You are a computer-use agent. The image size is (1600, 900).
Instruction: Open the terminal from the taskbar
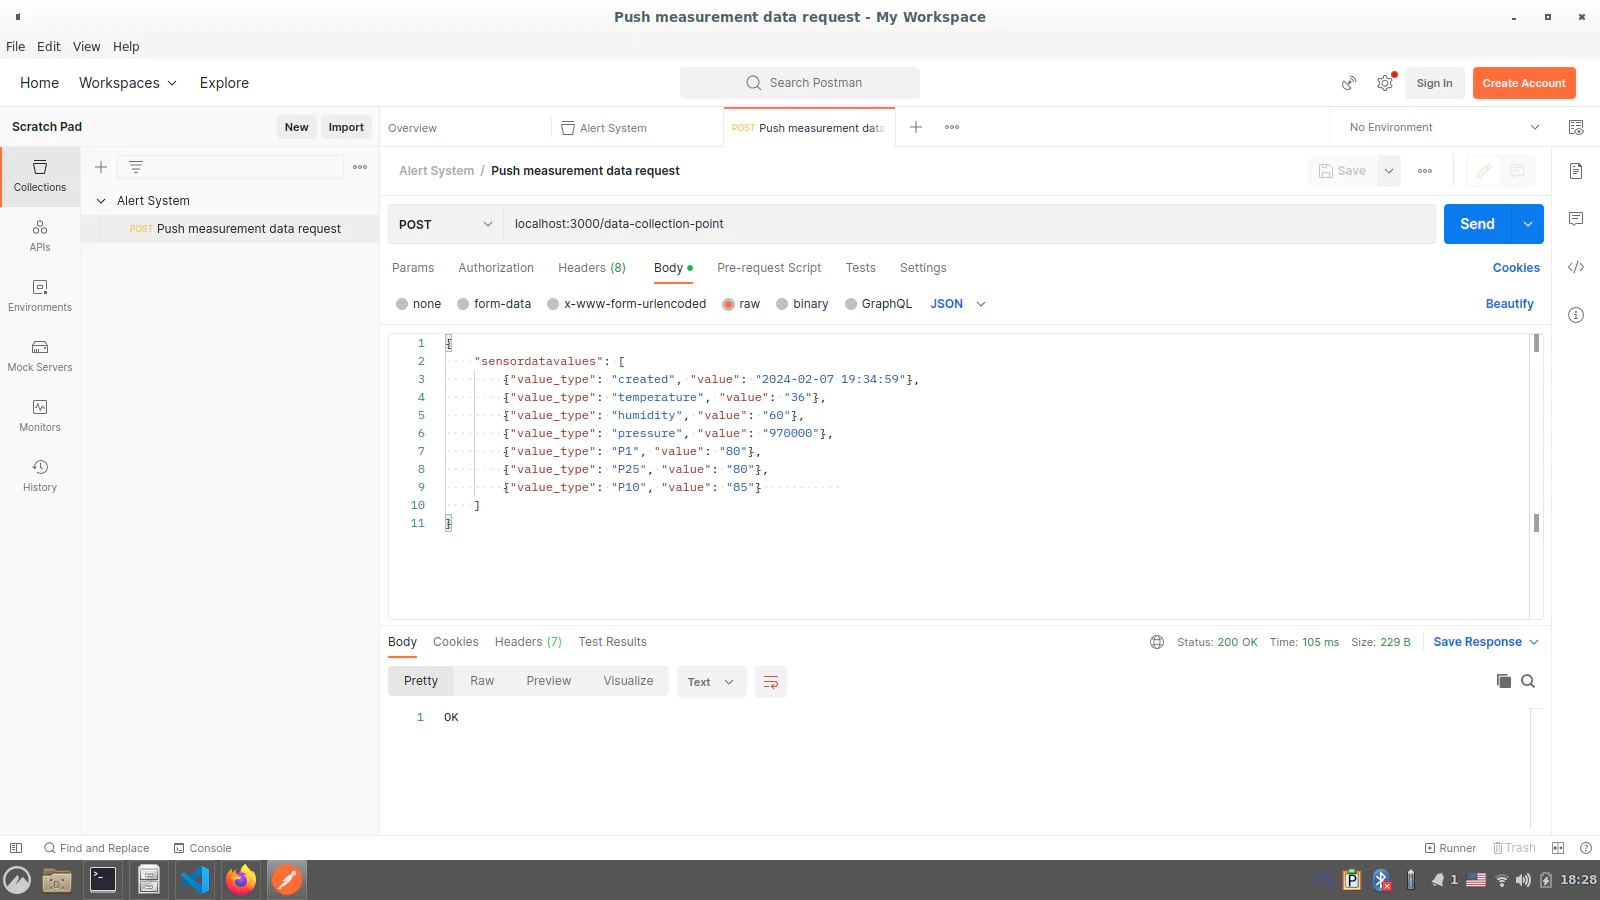coord(103,880)
